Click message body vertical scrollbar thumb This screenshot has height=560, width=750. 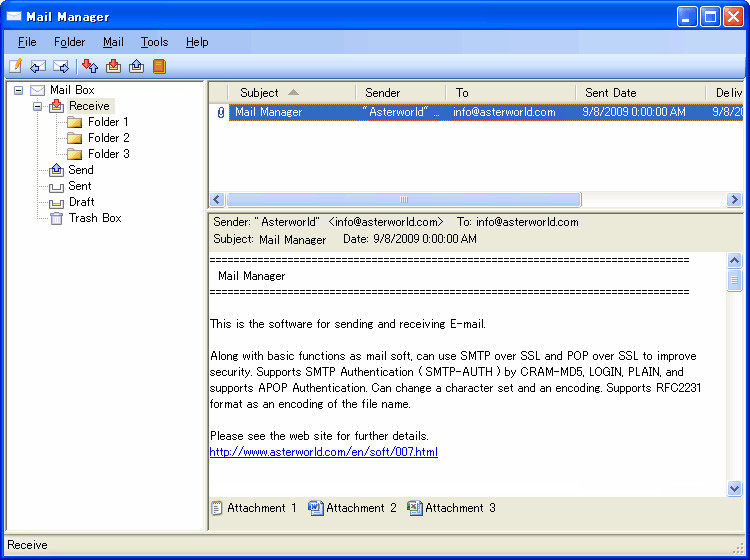(734, 280)
